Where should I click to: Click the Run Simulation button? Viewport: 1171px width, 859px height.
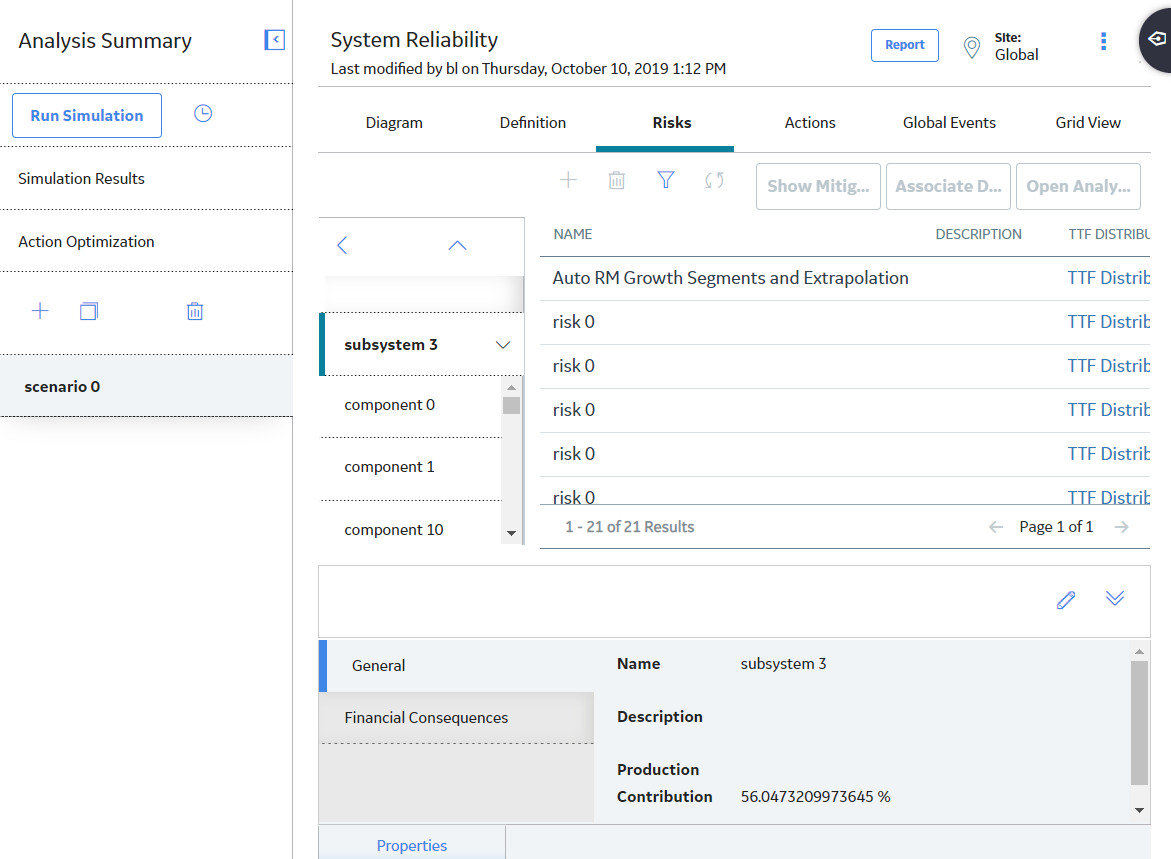point(87,116)
